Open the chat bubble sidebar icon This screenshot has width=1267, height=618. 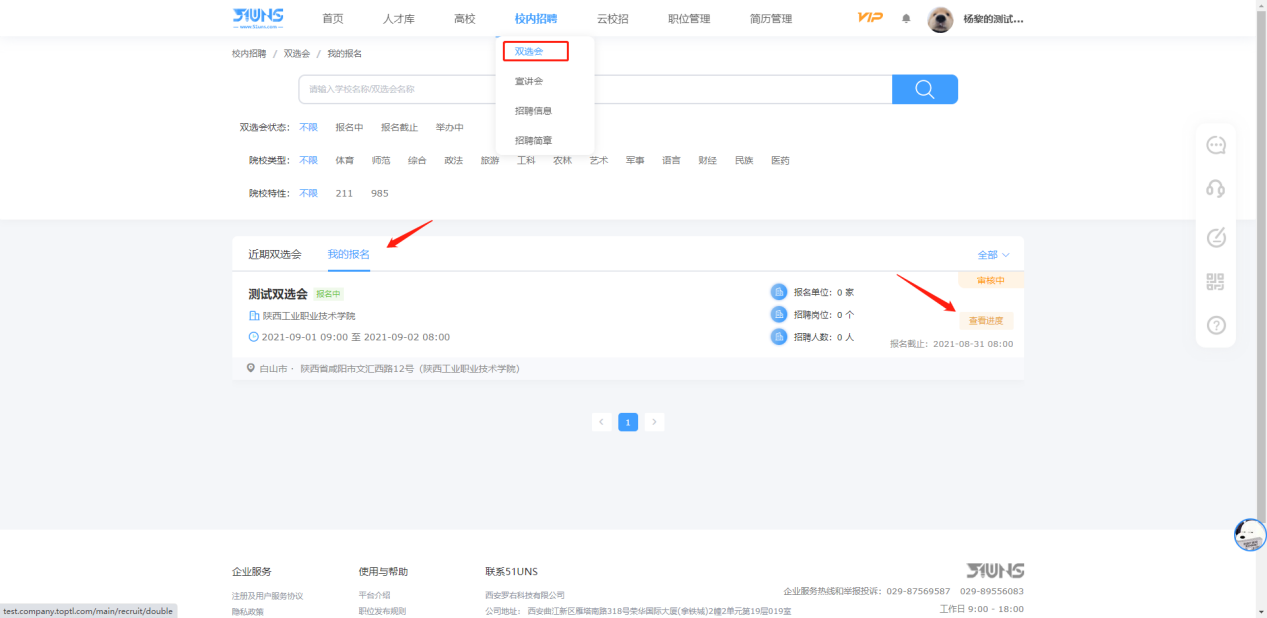coord(1216,146)
